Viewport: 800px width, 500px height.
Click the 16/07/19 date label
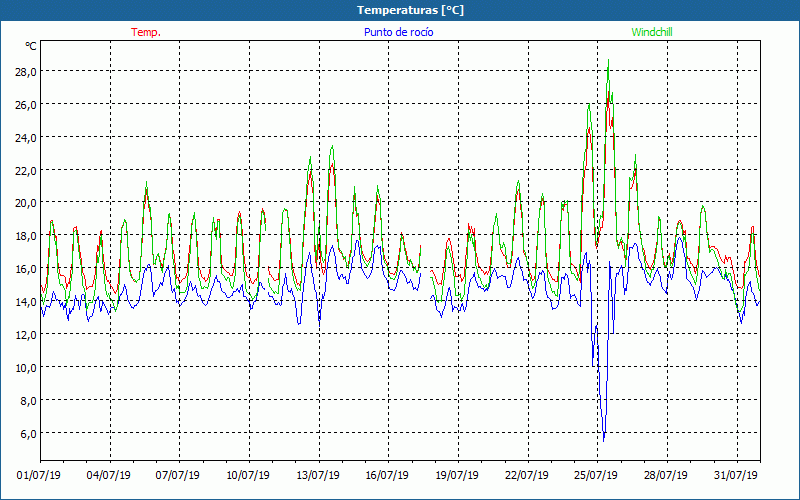[x=387, y=475]
